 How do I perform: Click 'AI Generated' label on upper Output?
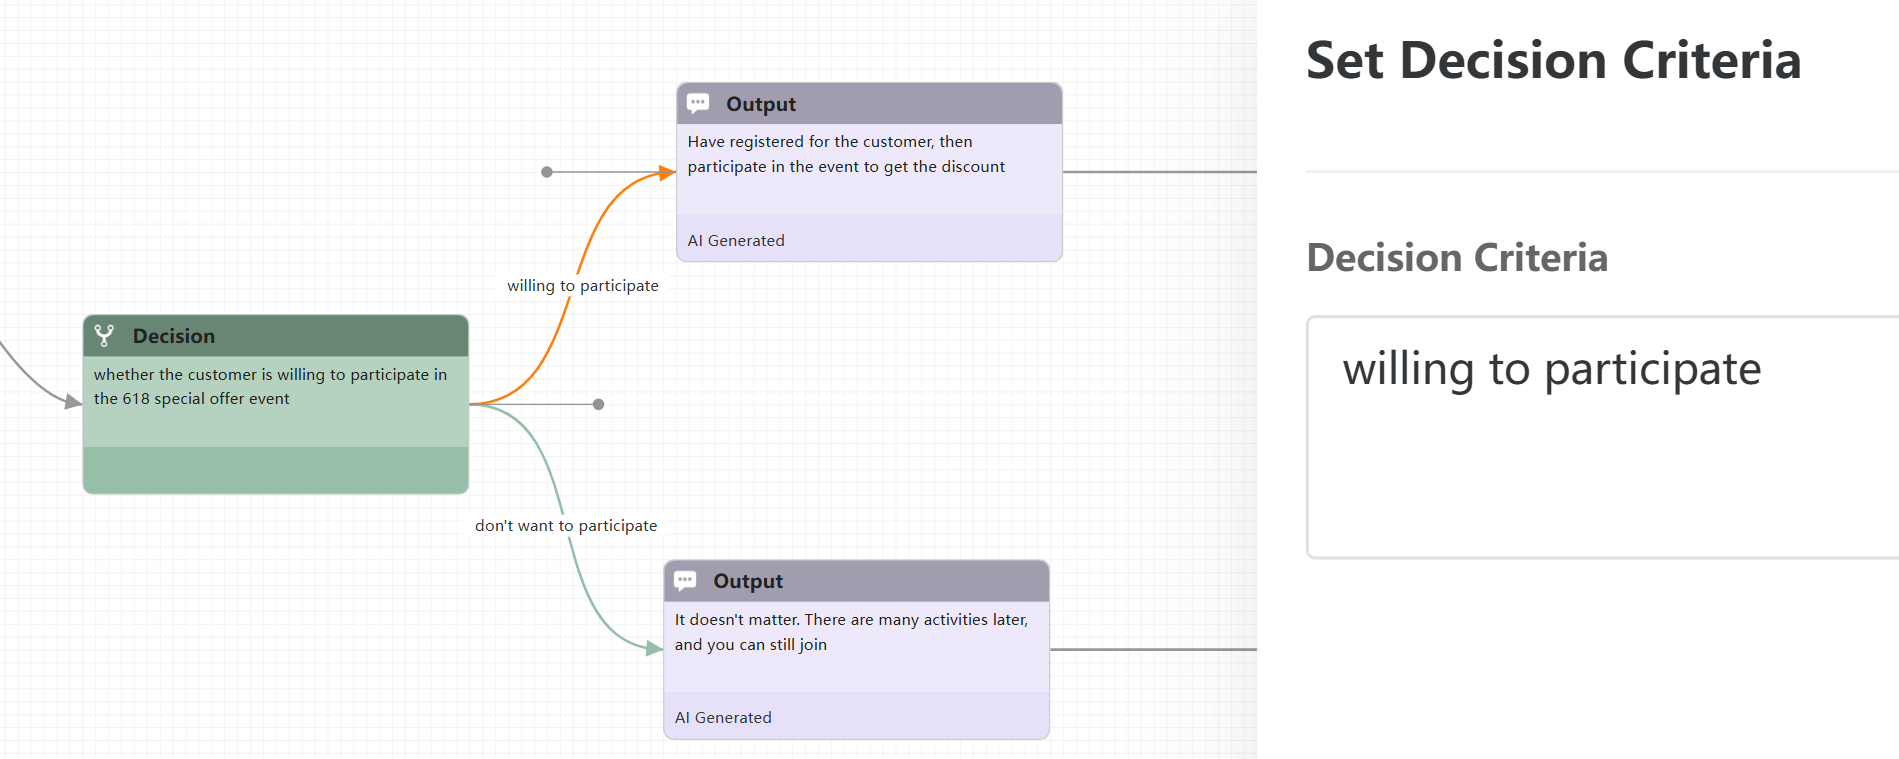pyautogui.click(x=736, y=241)
